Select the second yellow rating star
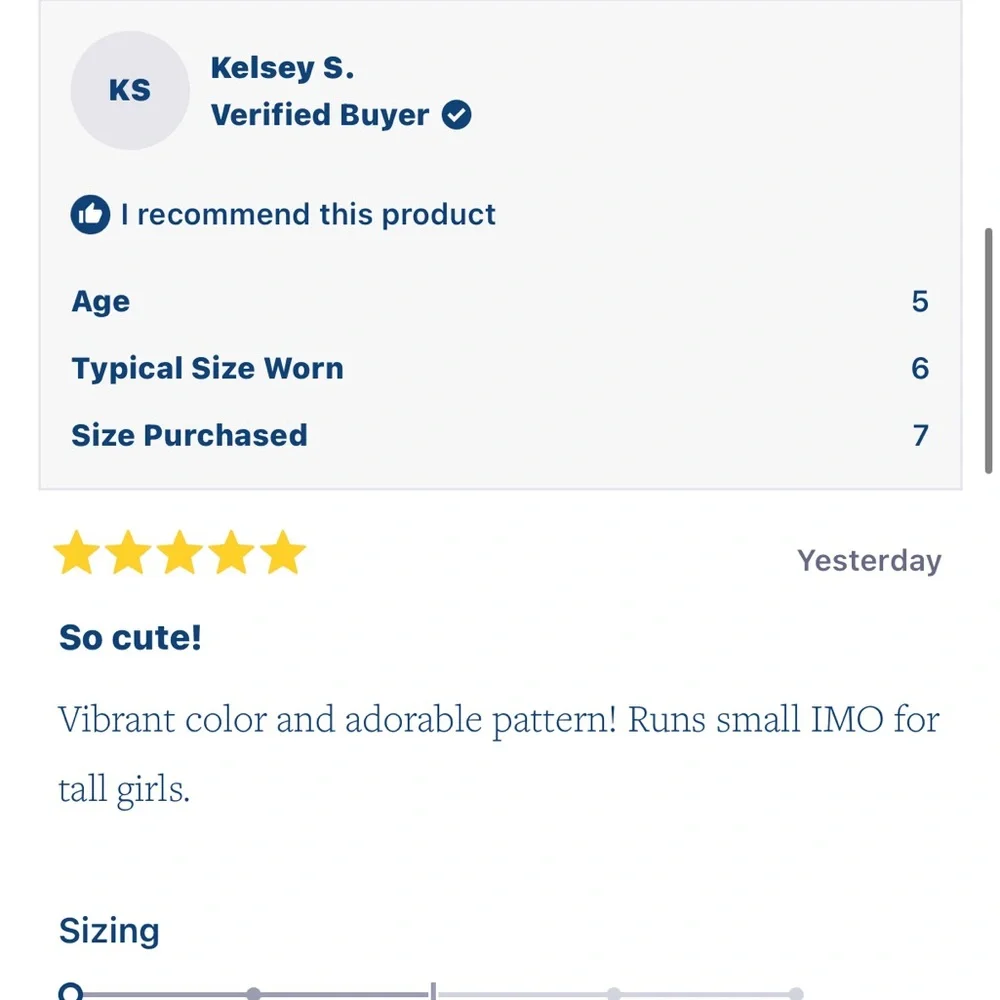This screenshot has height=1000, width=1000. (128, 552)
